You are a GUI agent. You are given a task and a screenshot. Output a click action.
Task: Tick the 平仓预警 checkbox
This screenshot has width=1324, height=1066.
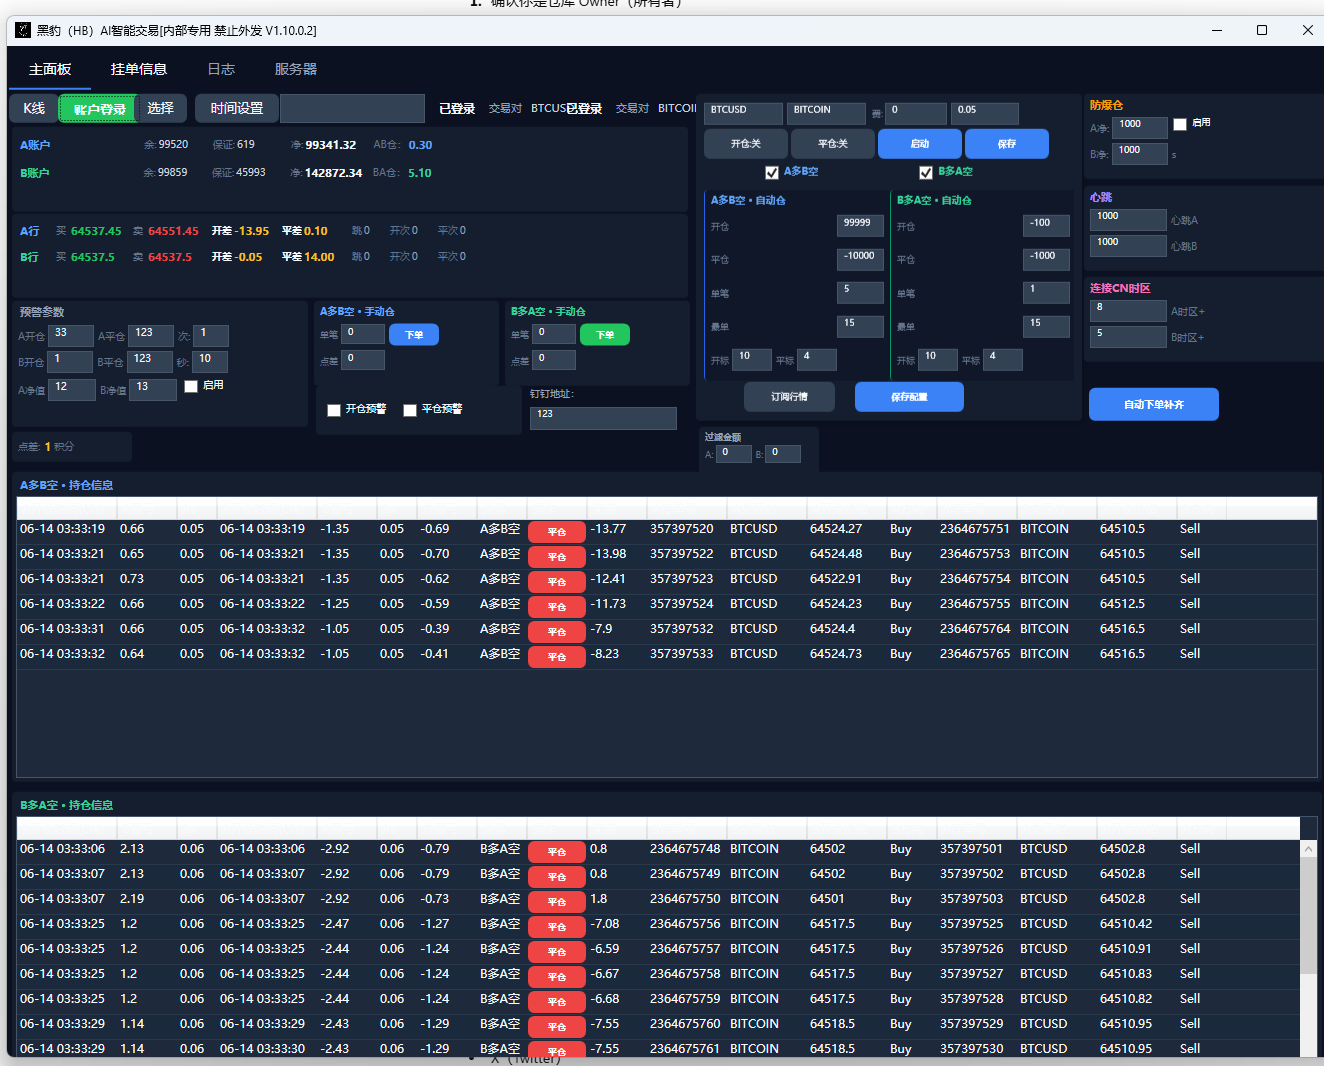tap(410, 410)
